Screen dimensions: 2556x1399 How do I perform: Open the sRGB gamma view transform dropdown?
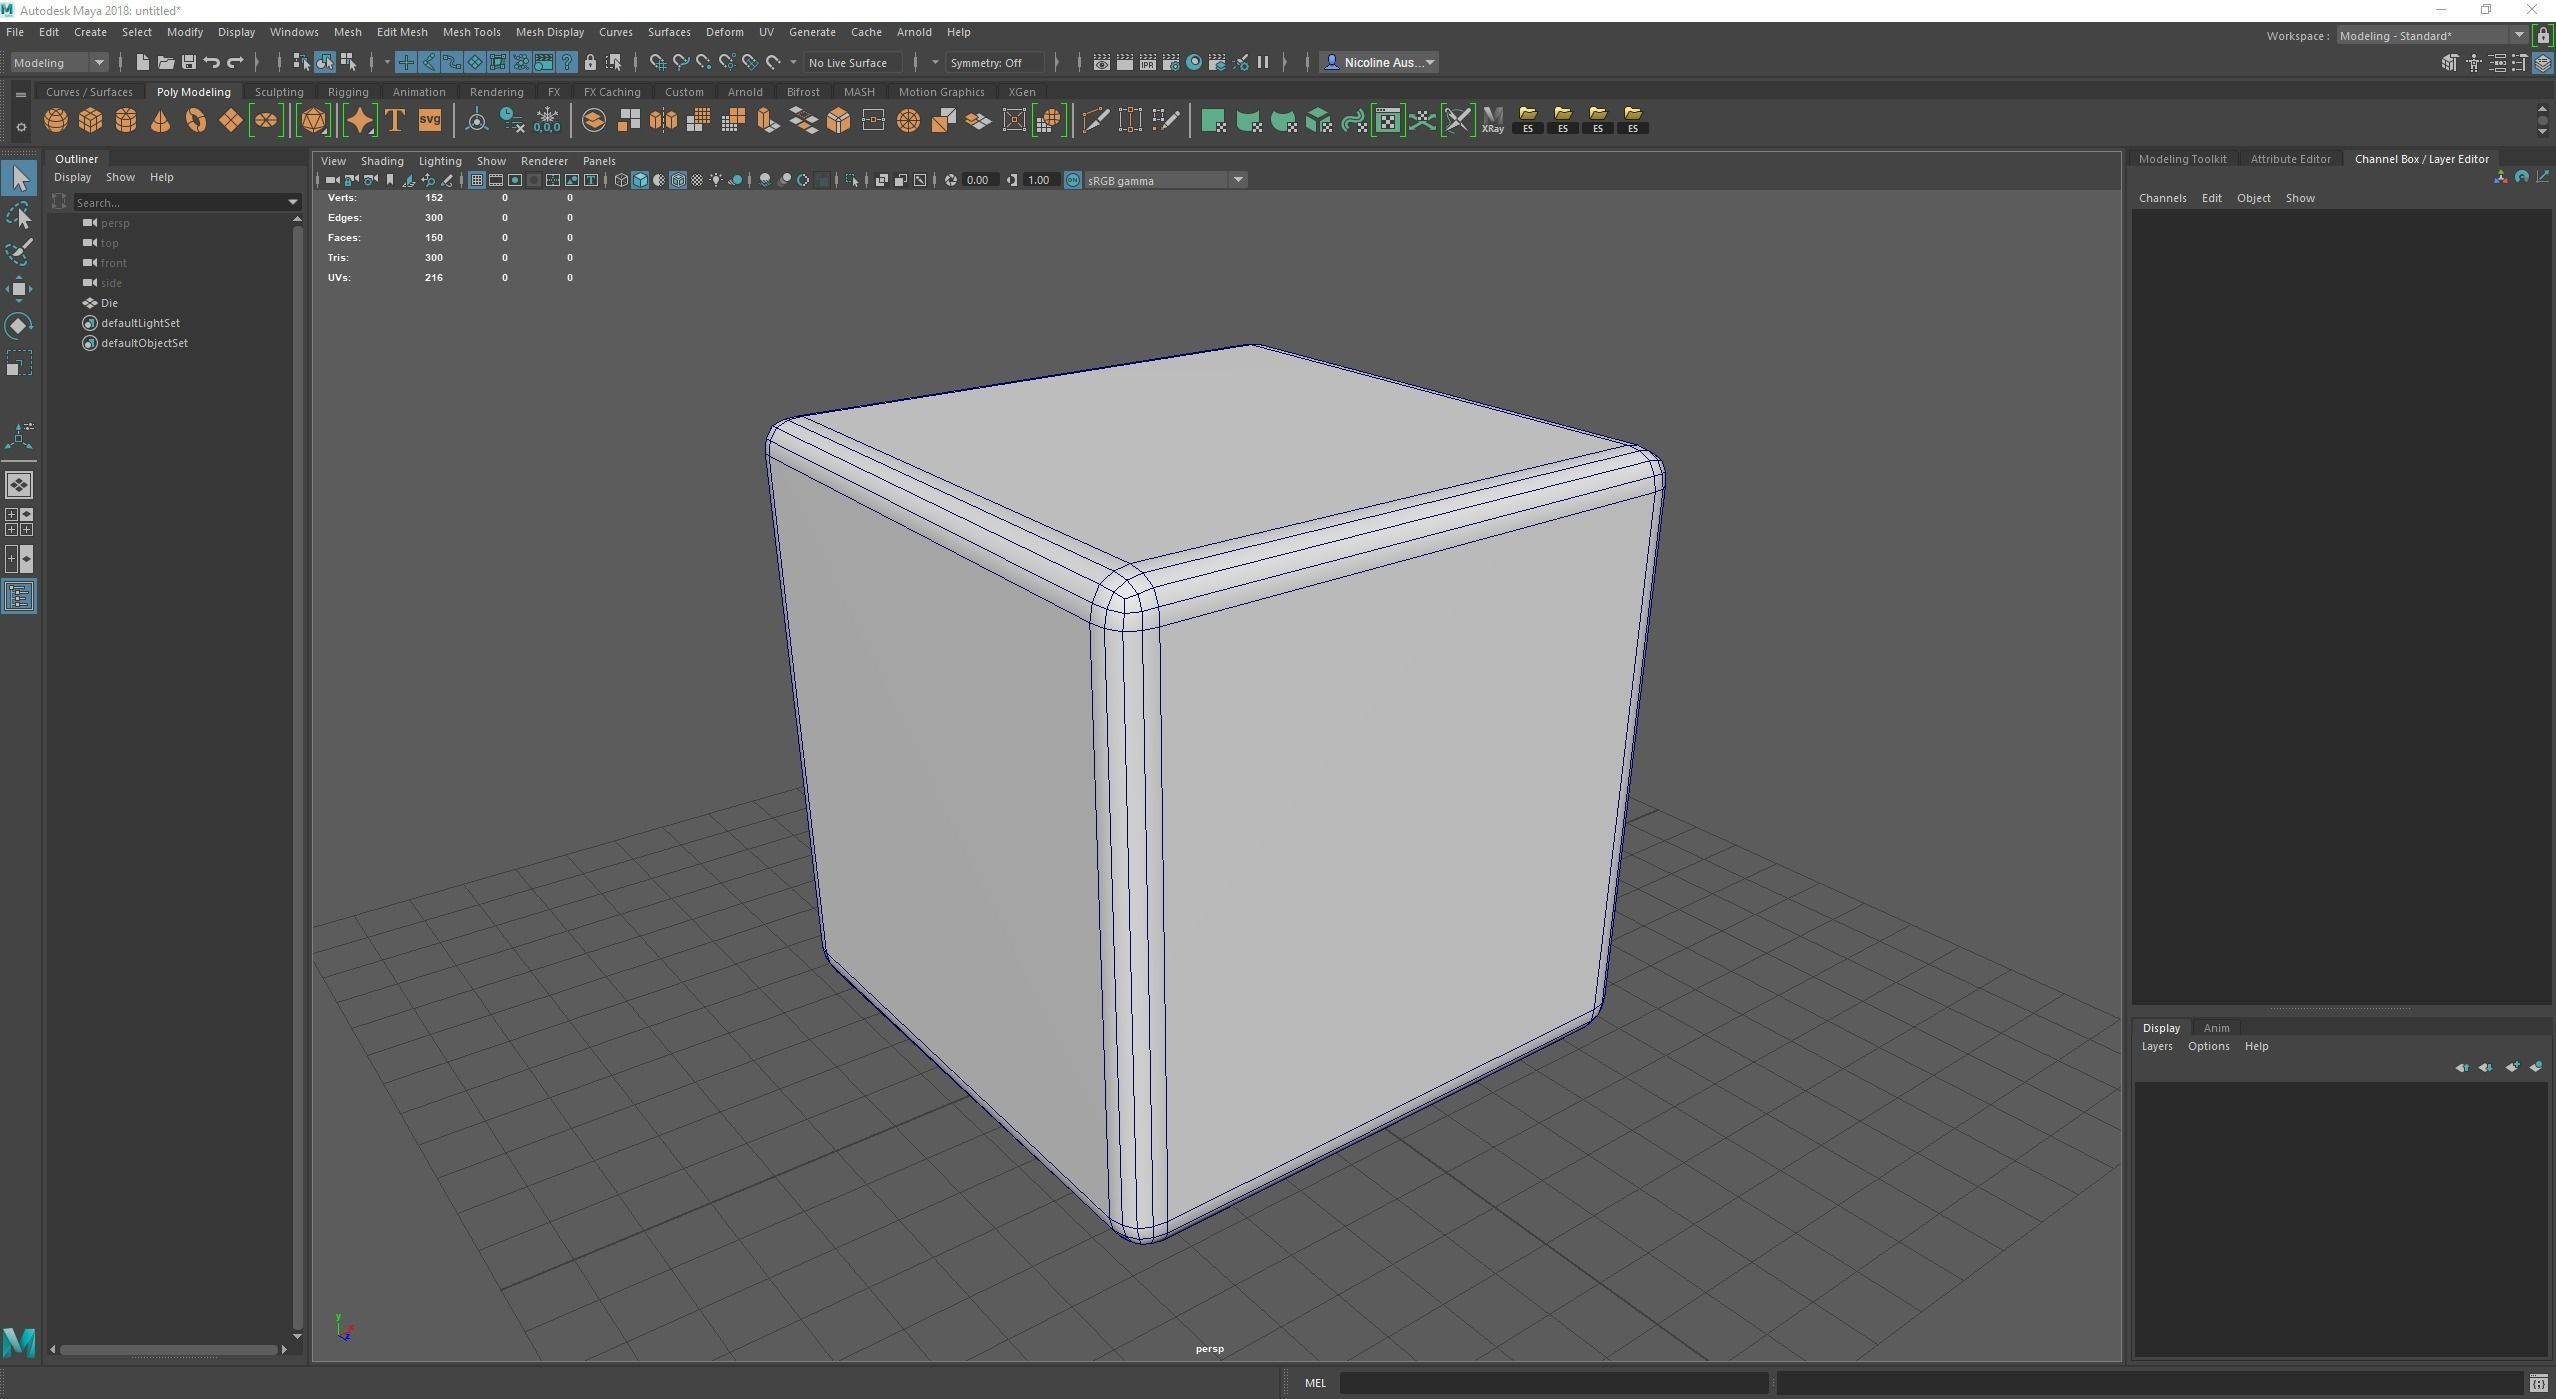[x=1237, y=180]
